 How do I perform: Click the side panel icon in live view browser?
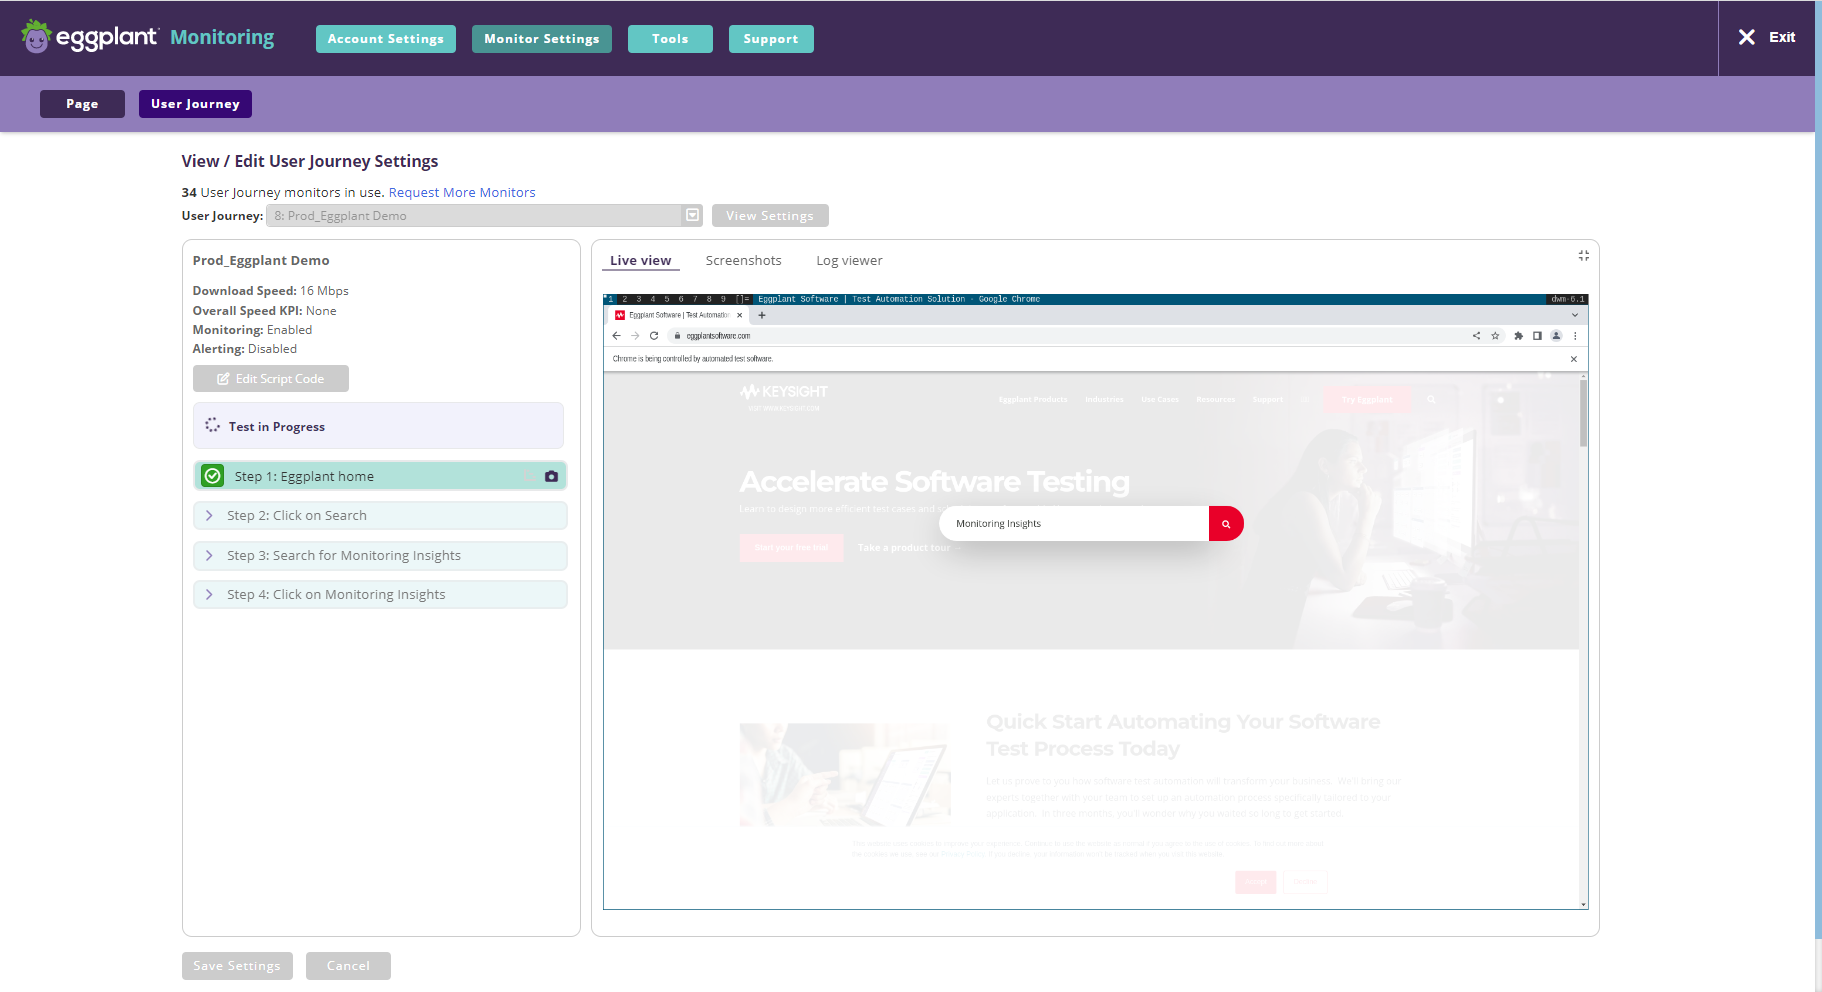pyautogui.click(x=1537, y=336)
